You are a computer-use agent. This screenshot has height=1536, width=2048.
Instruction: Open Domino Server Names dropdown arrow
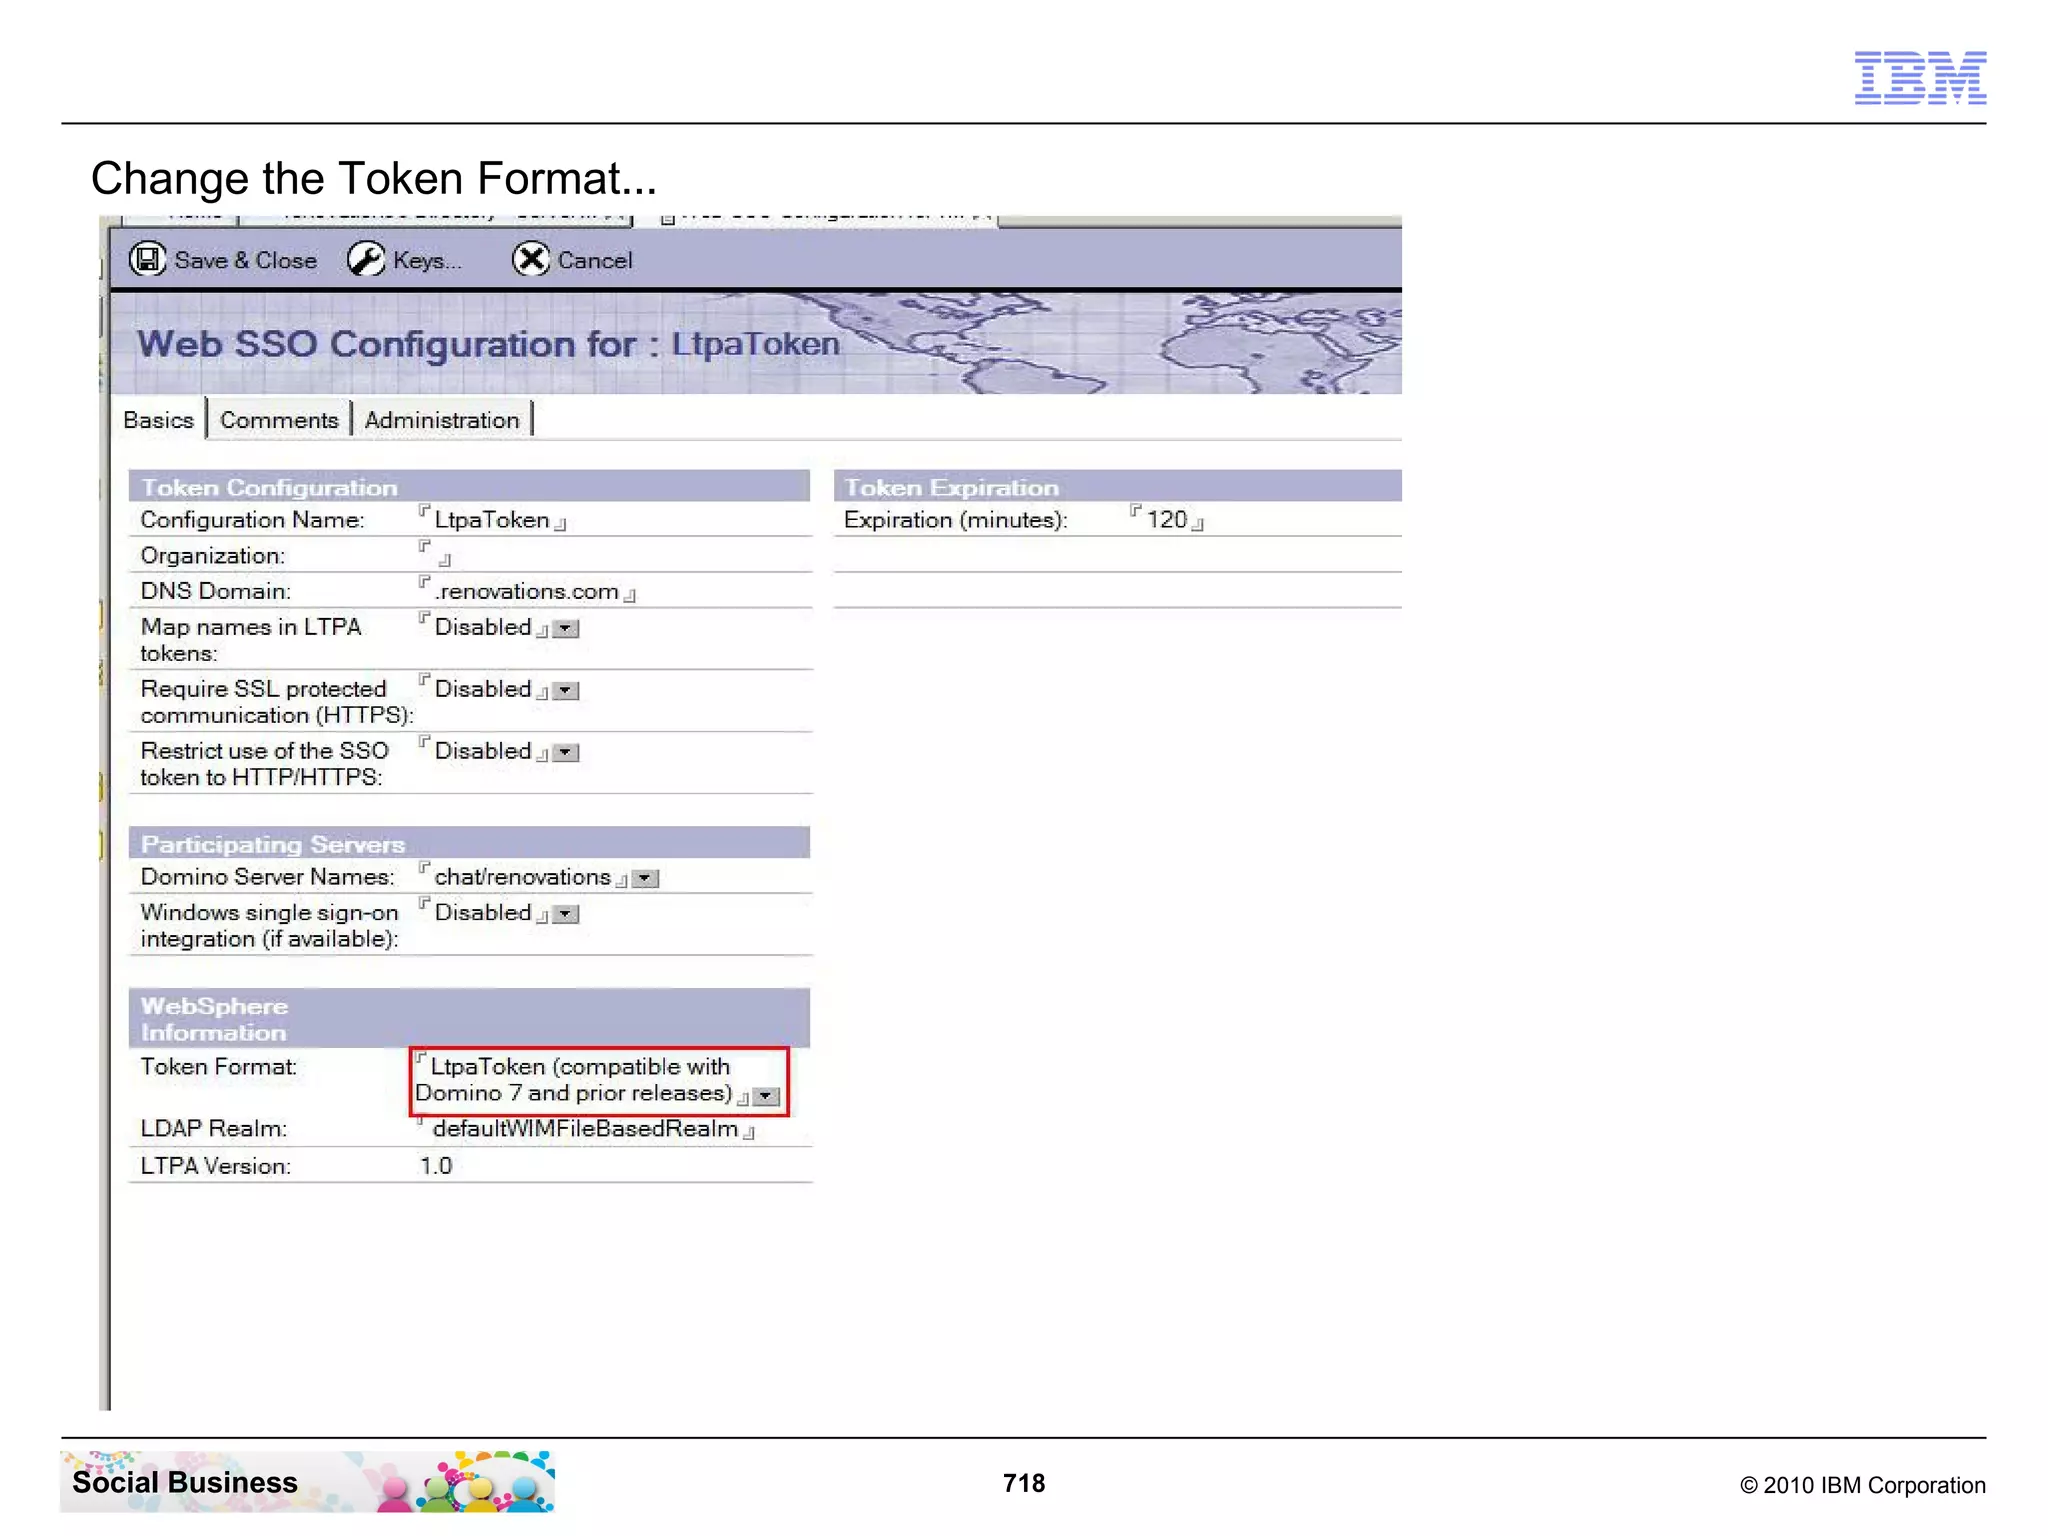coord(646,879)
